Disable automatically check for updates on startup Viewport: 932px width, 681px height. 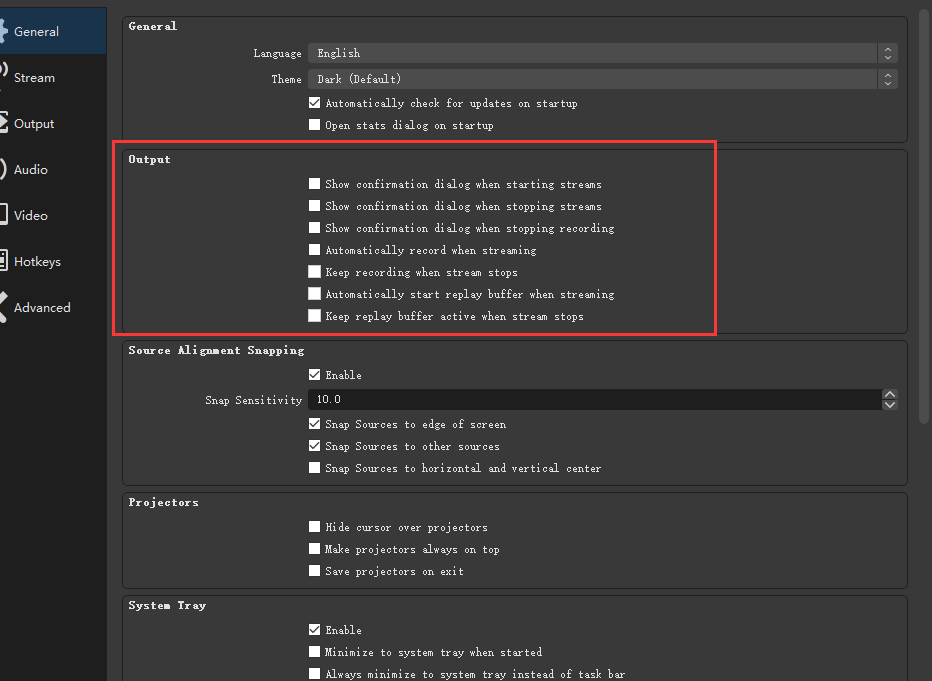tap(314, 103)
